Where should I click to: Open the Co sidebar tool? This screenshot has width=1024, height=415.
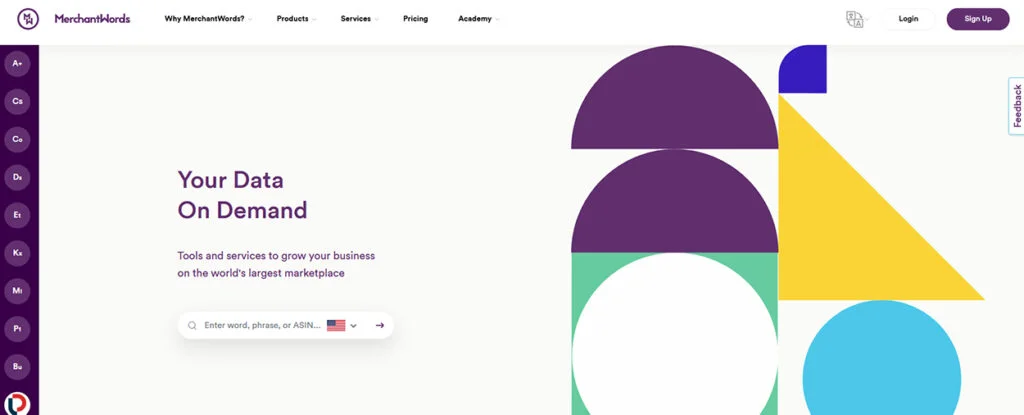pyautogui.click(x=18, y=139)
